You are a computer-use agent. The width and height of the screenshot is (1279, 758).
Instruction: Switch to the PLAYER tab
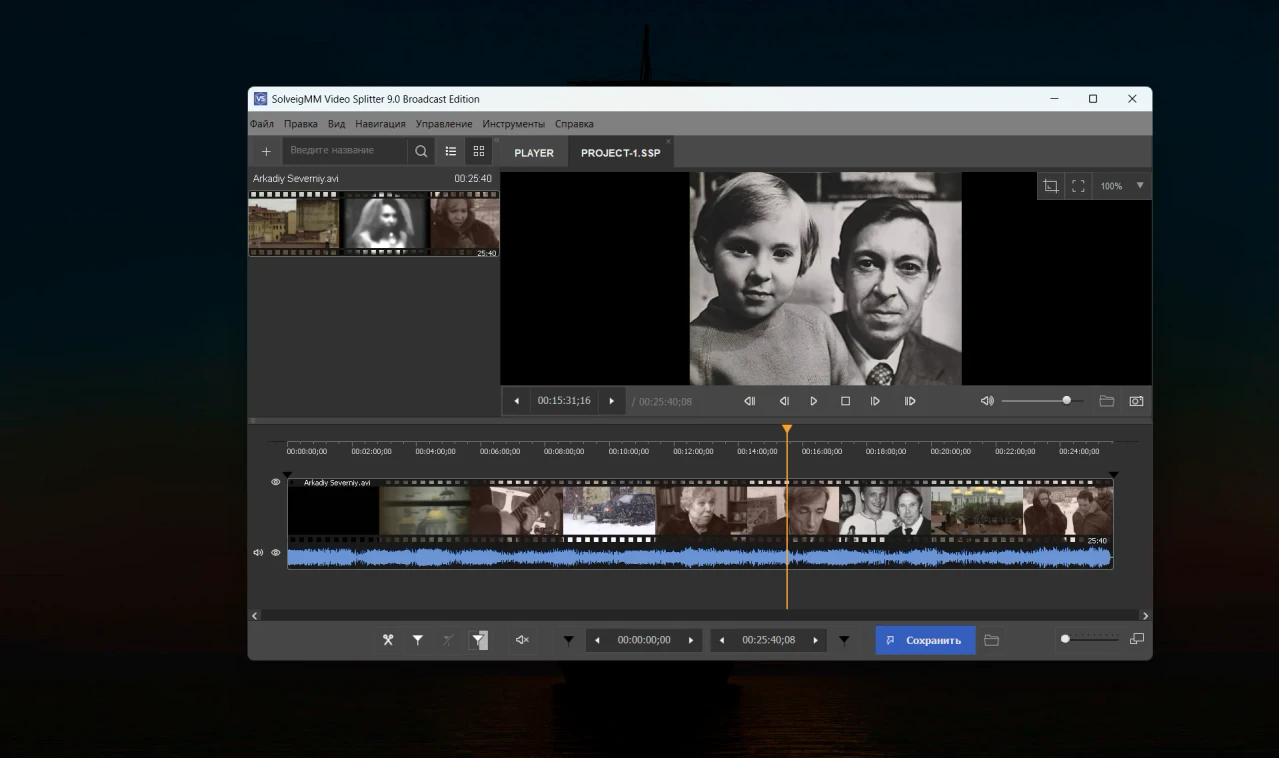[x=534, y=153]
